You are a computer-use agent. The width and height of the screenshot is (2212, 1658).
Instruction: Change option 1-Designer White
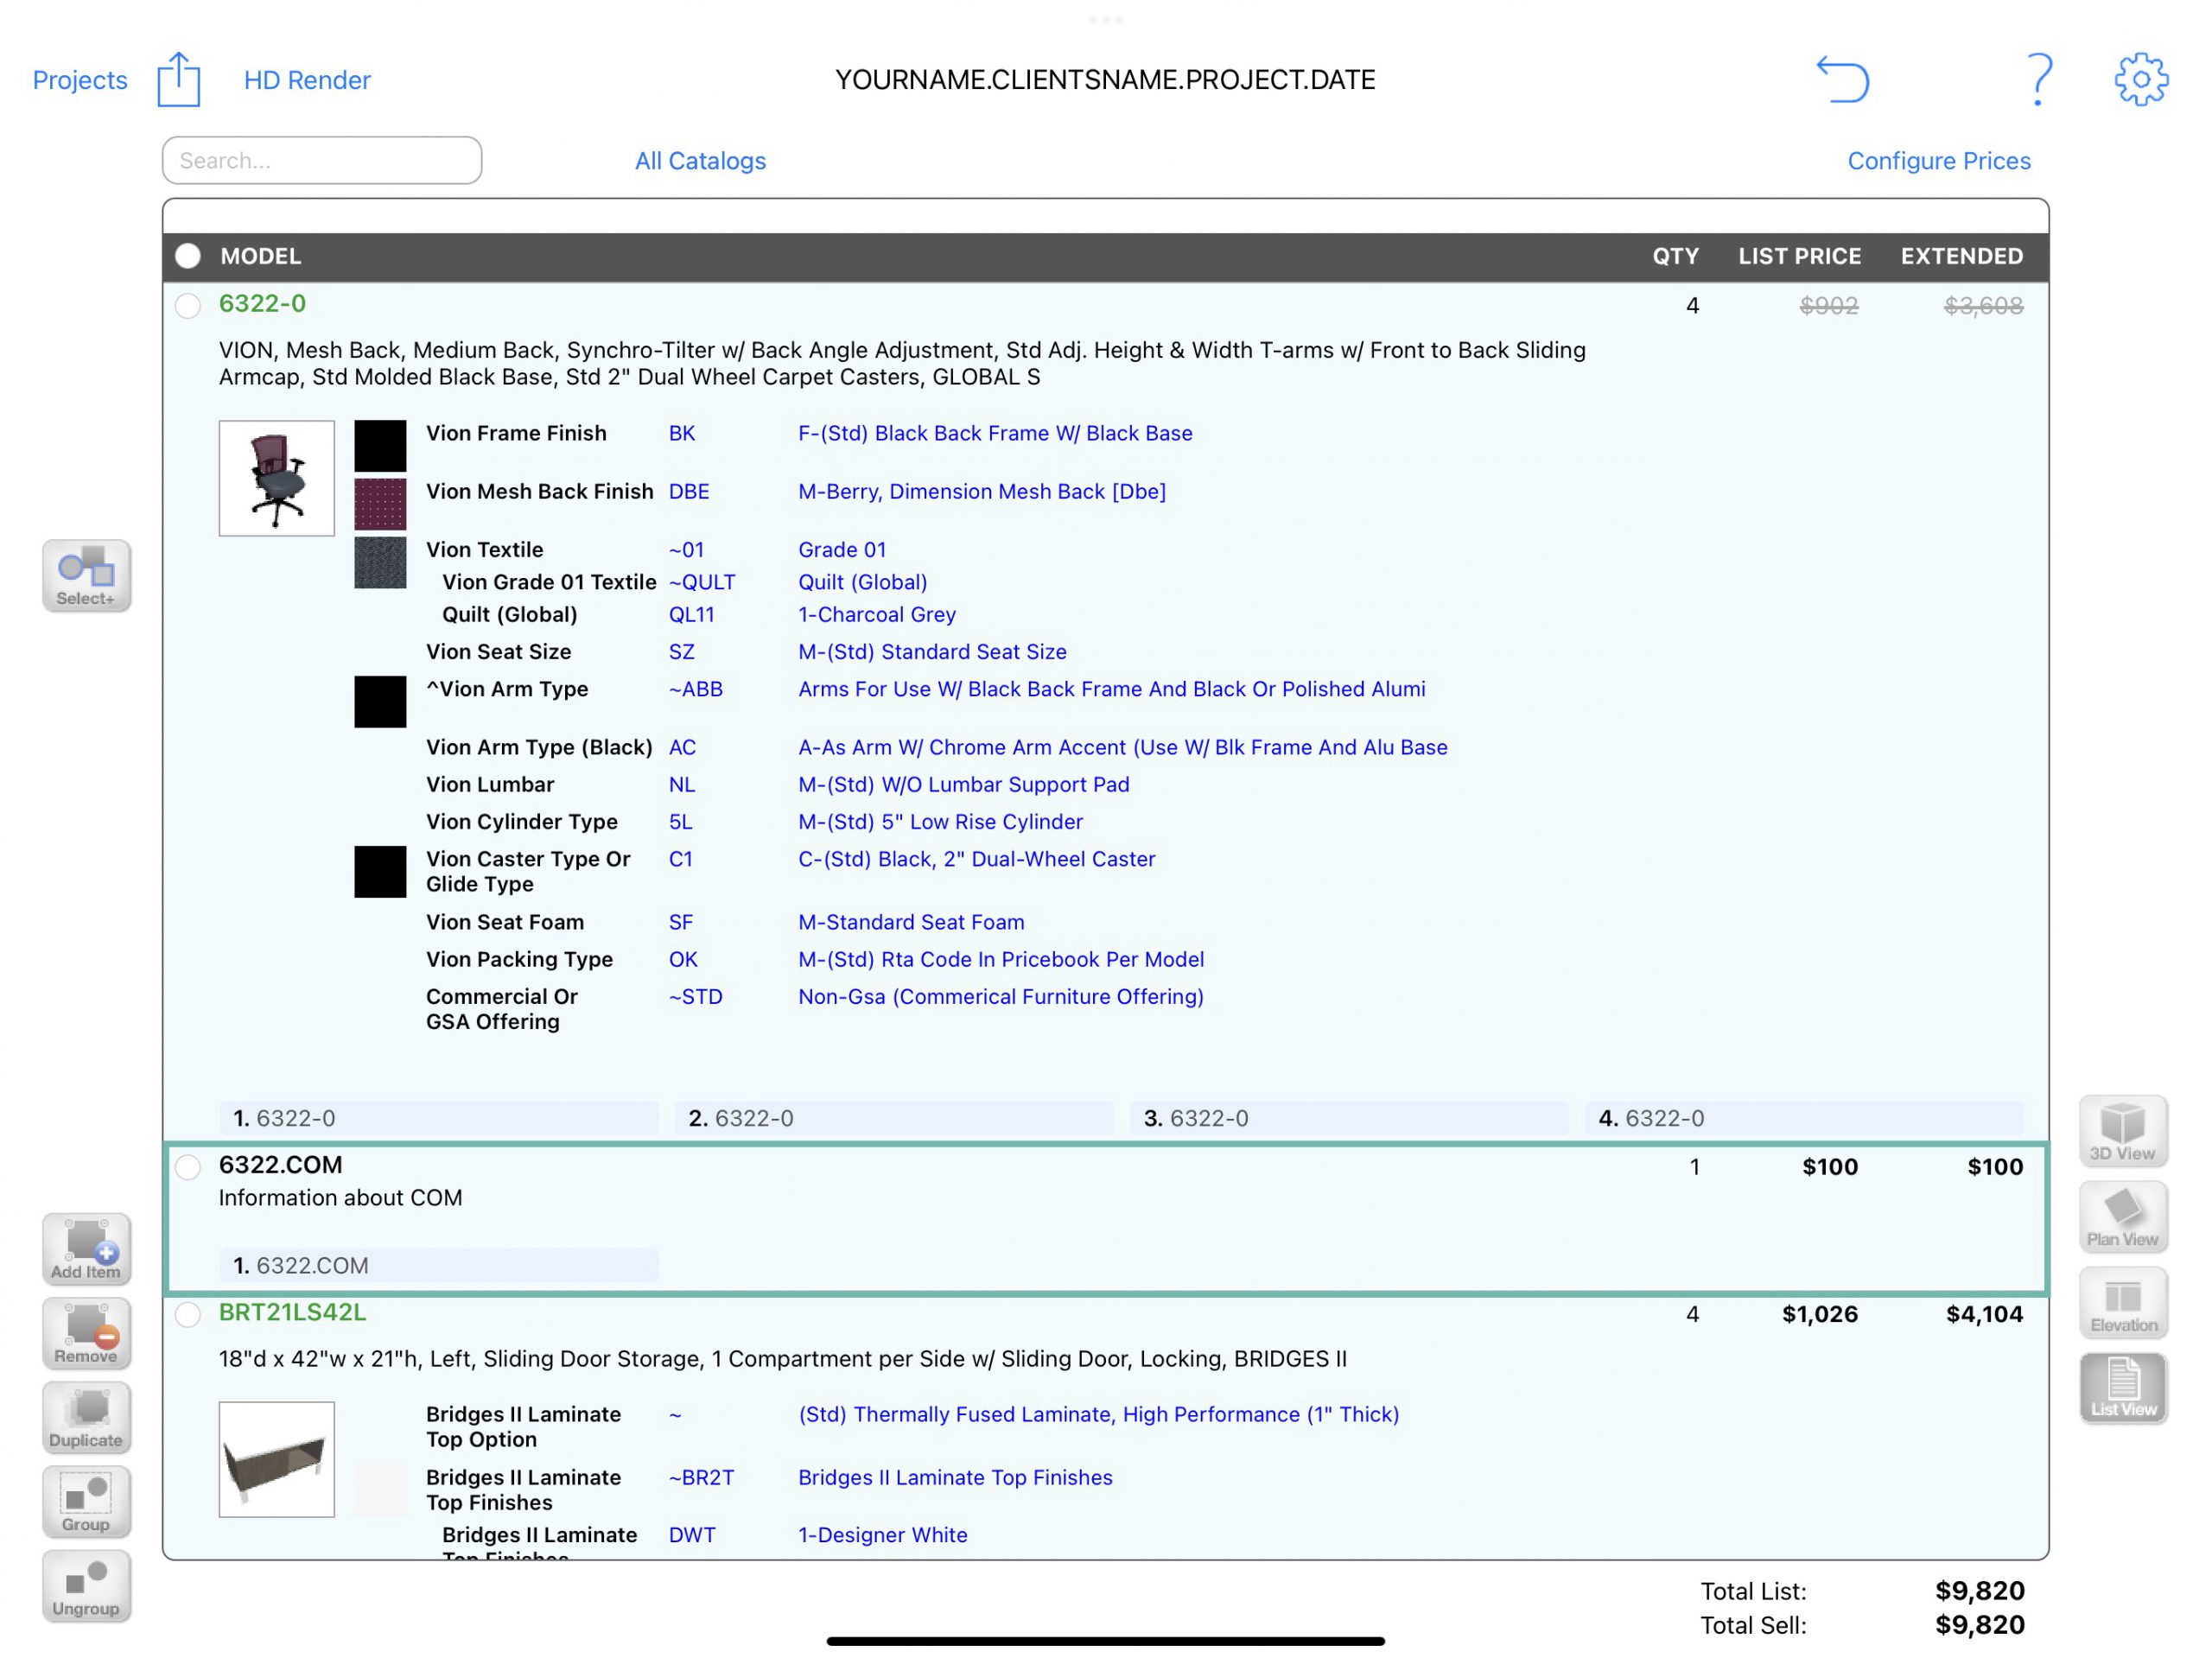(882, 1535)
